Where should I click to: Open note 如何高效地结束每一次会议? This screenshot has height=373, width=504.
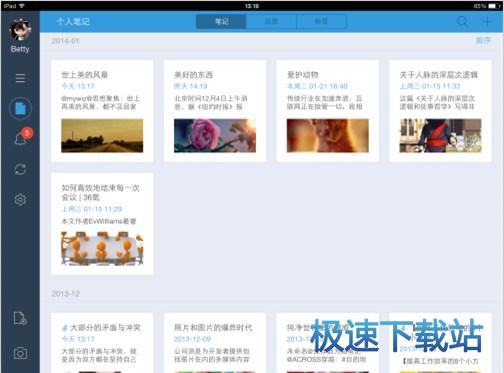102,224
